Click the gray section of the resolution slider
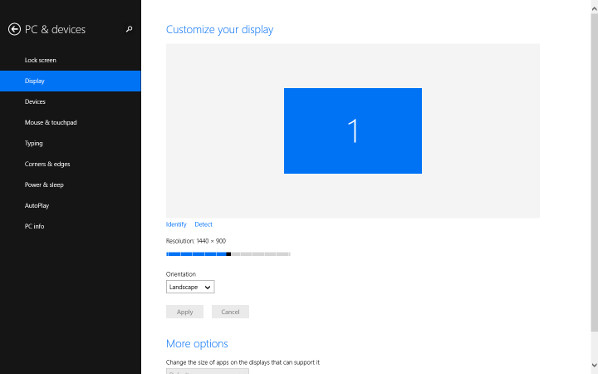This screenshot has height=374, width=598. (261, 254)
